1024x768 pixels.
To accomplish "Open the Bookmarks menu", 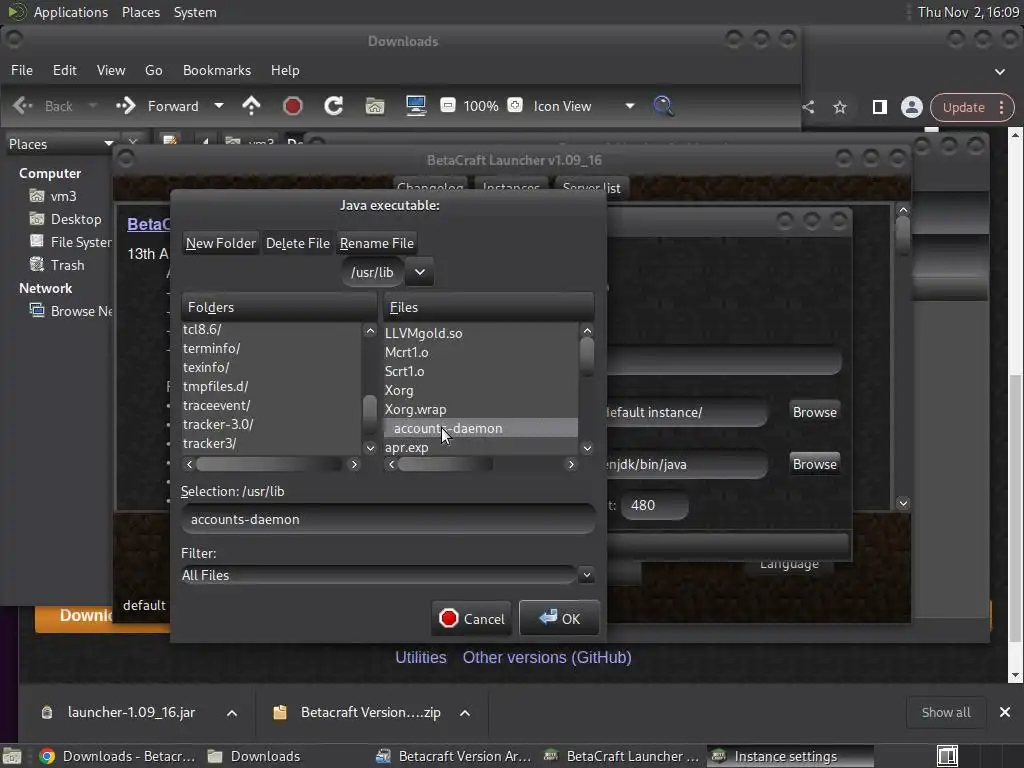I will 217,70.
